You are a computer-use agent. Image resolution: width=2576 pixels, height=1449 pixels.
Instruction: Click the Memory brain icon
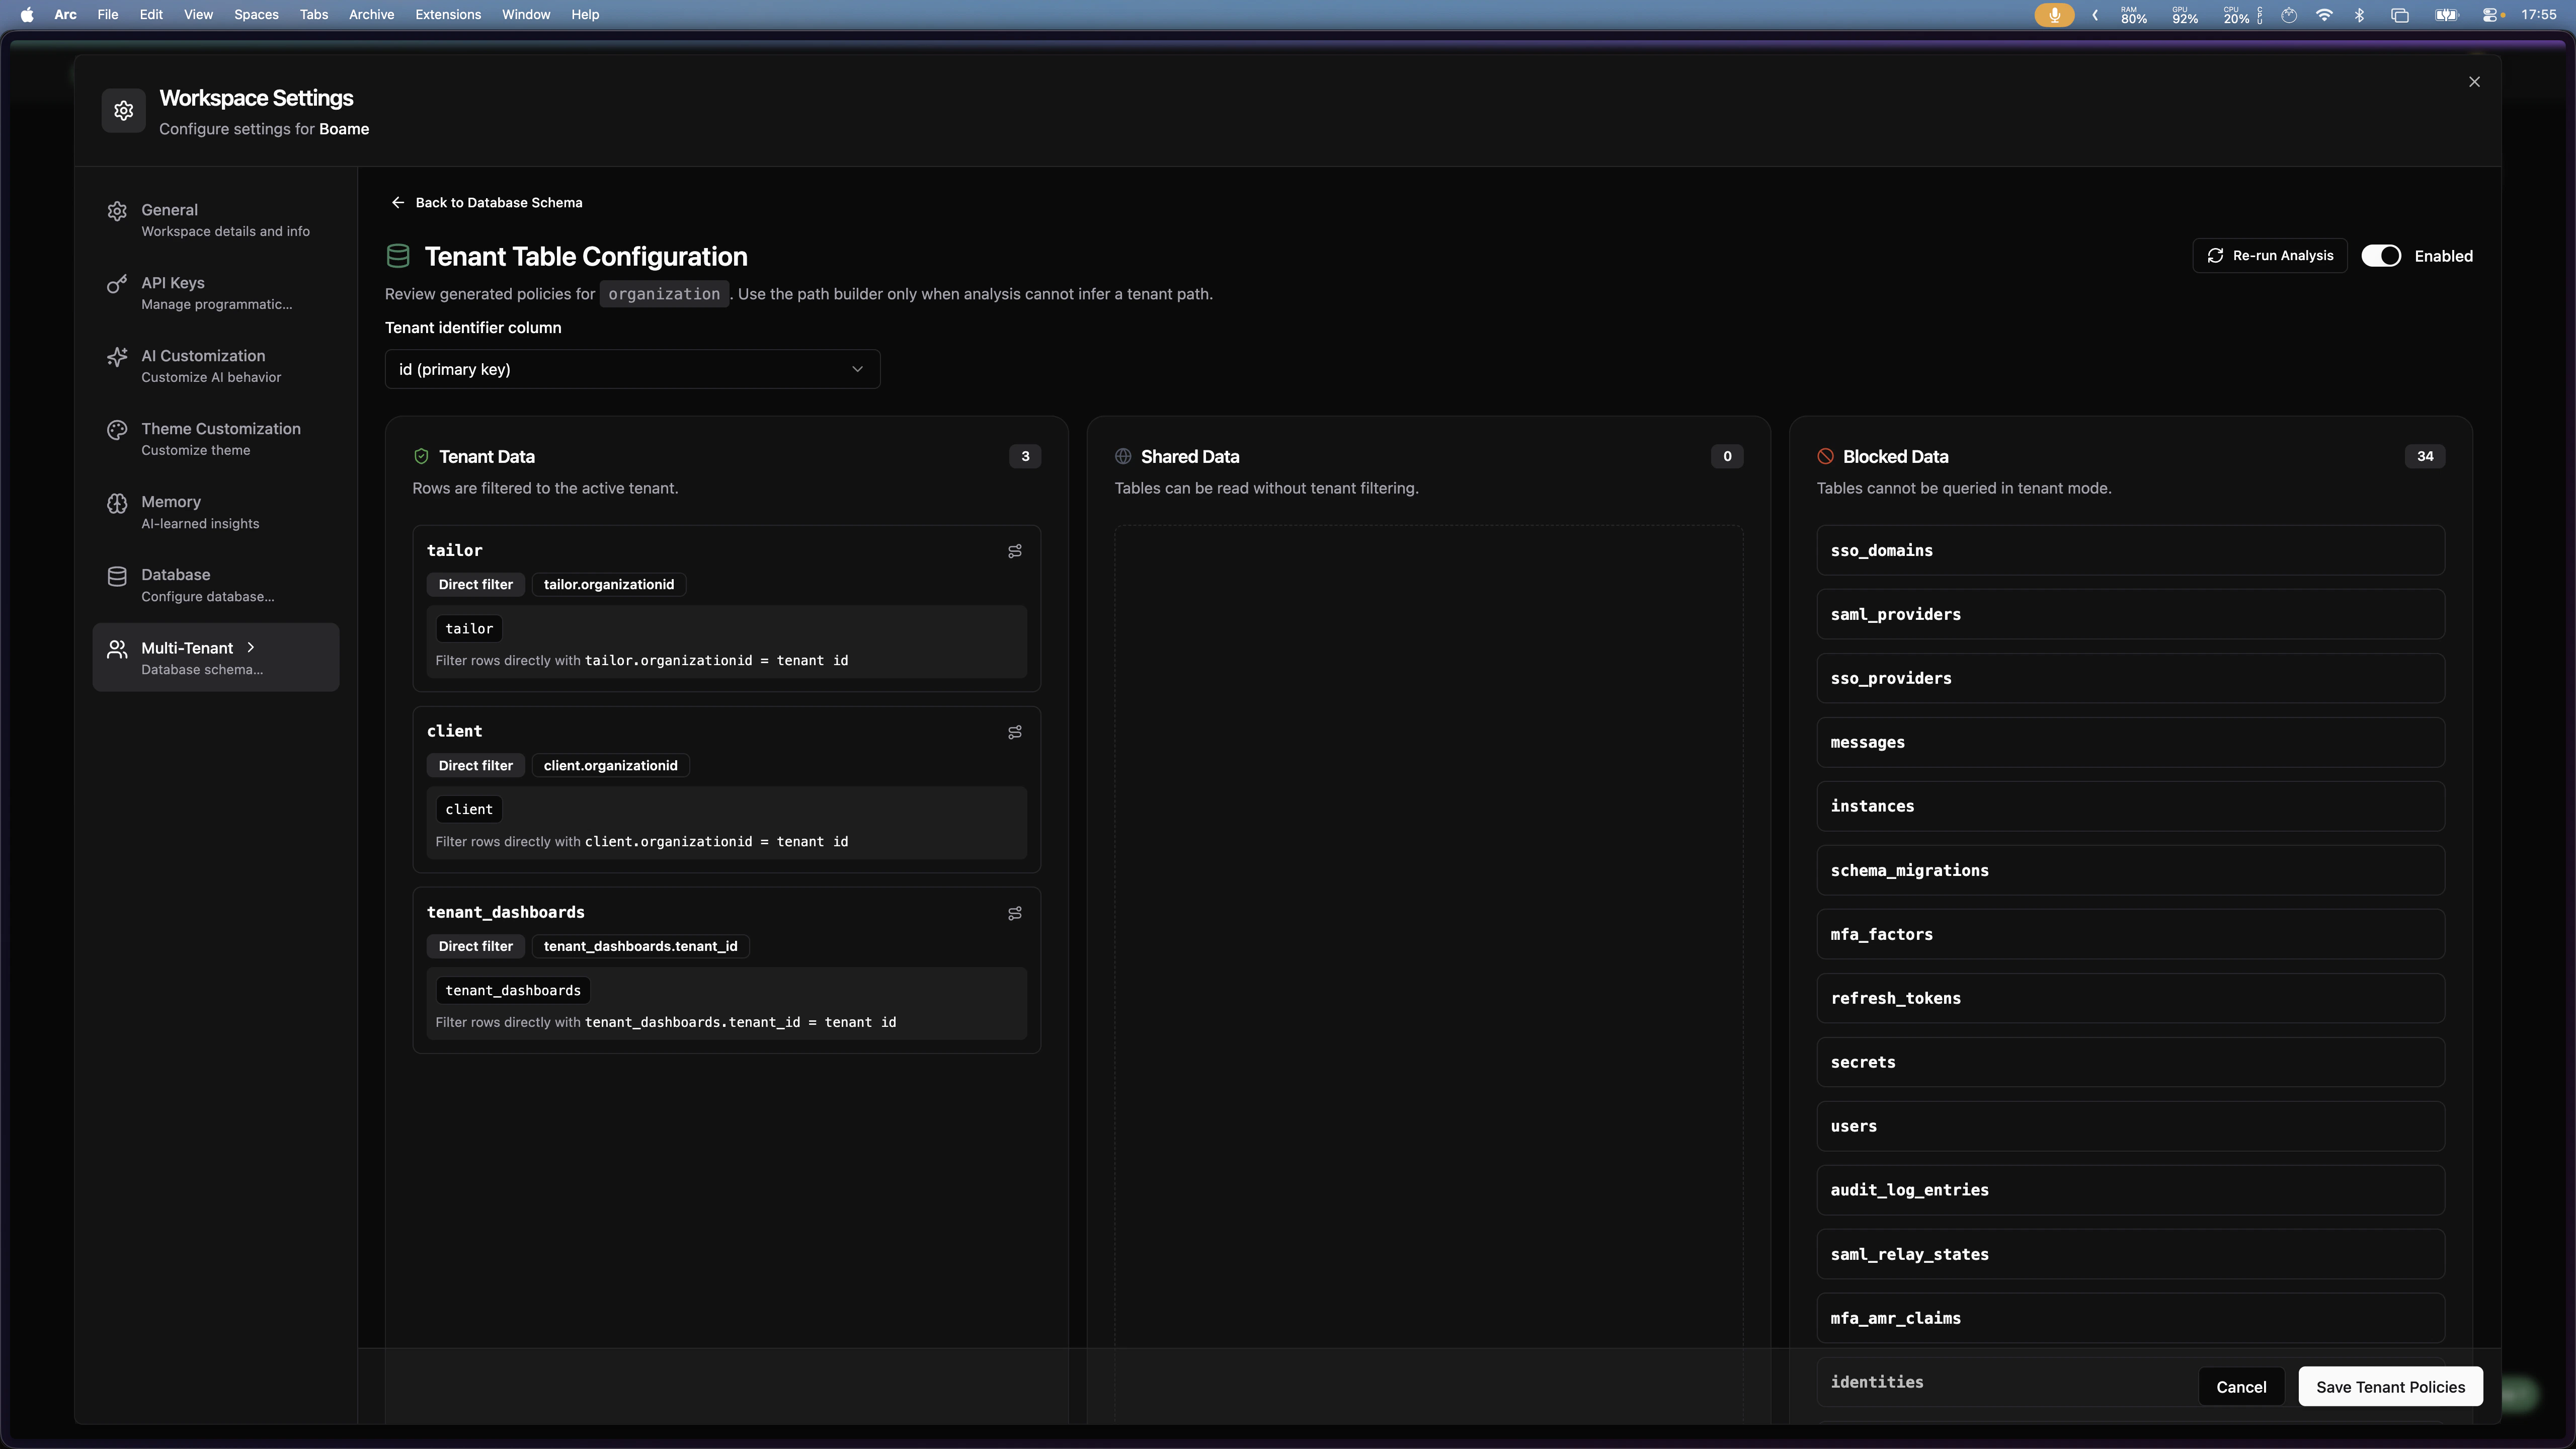click(117, 503)
